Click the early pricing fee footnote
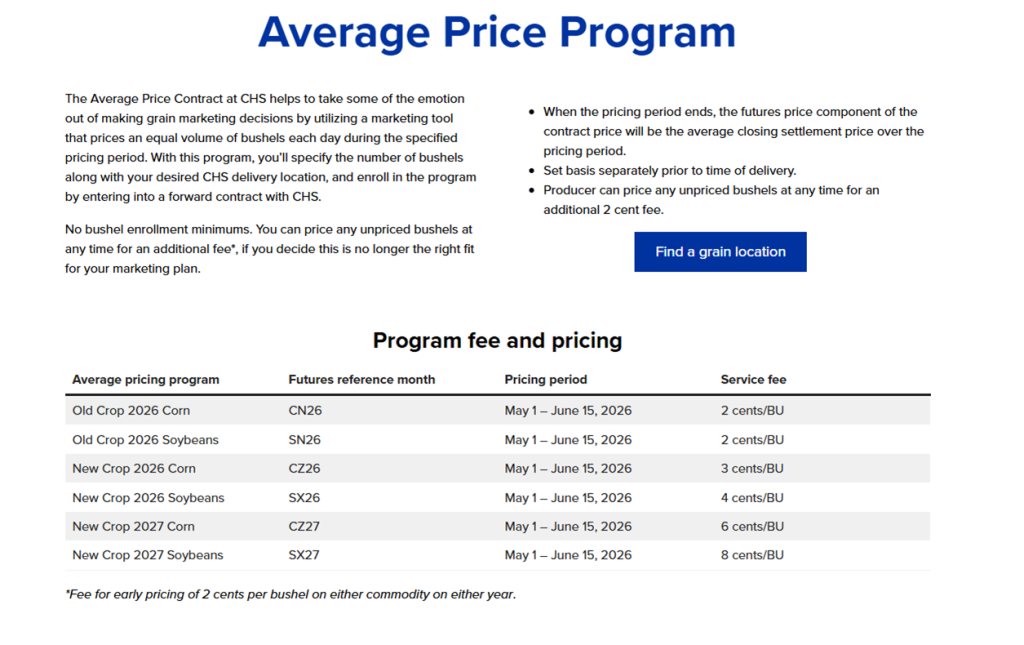Viewport: 1024px width, 645px height. click(x=290, y=595)
